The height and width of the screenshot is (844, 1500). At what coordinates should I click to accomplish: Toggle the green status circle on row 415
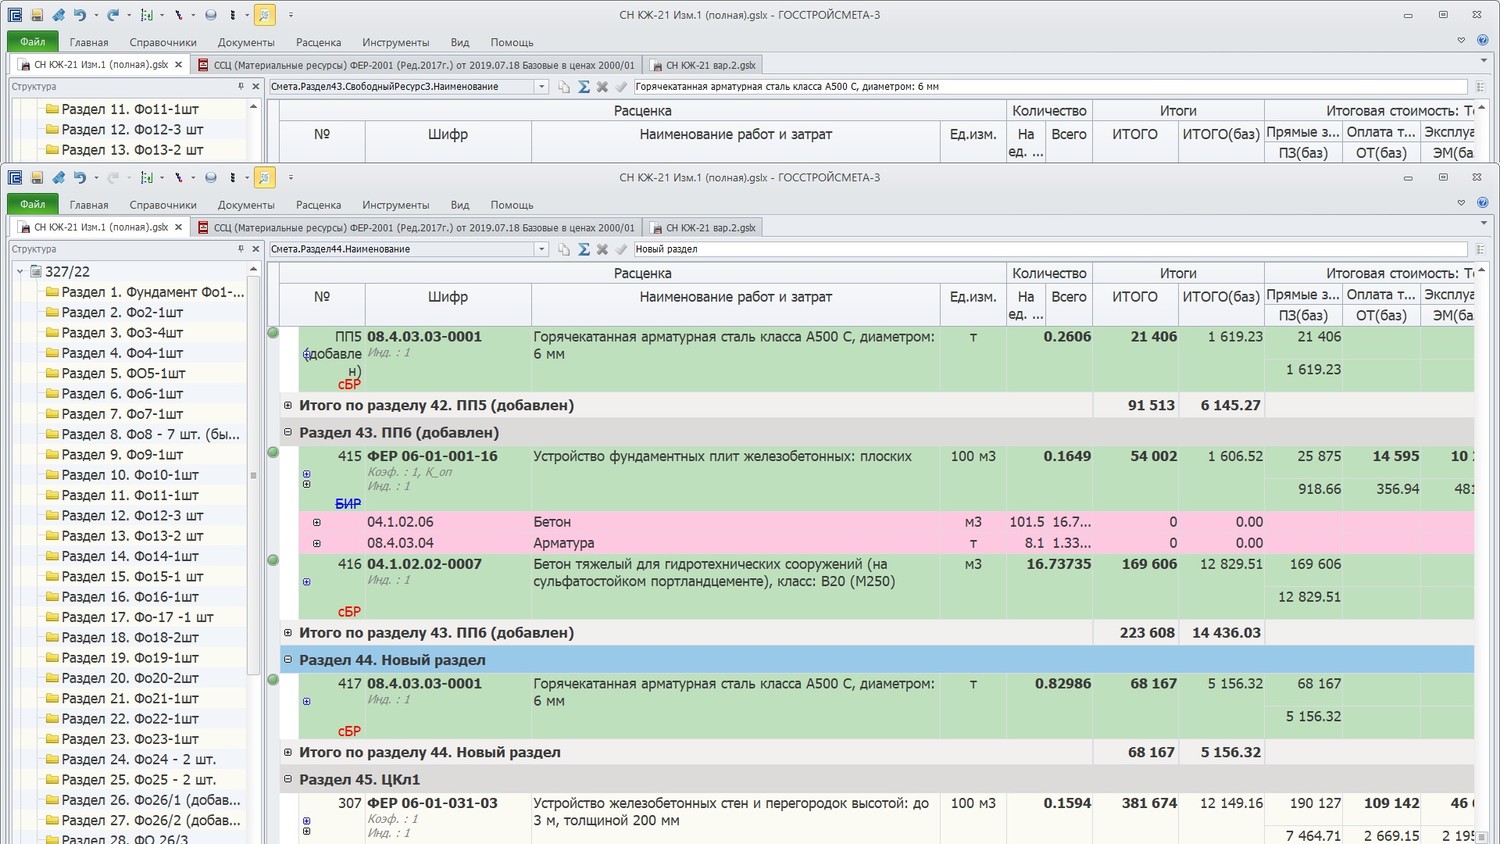click(273, 453)
